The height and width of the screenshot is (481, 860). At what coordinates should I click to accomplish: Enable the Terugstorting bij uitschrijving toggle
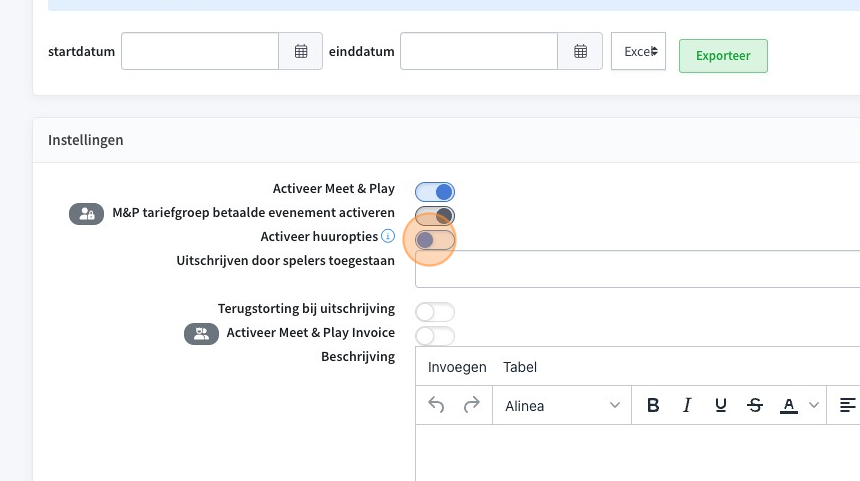pos(435,312)
